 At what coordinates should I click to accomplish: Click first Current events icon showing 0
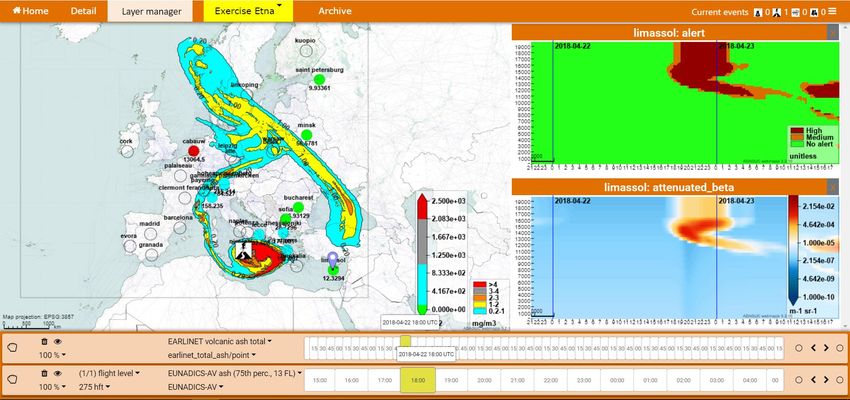click(759, 12)
